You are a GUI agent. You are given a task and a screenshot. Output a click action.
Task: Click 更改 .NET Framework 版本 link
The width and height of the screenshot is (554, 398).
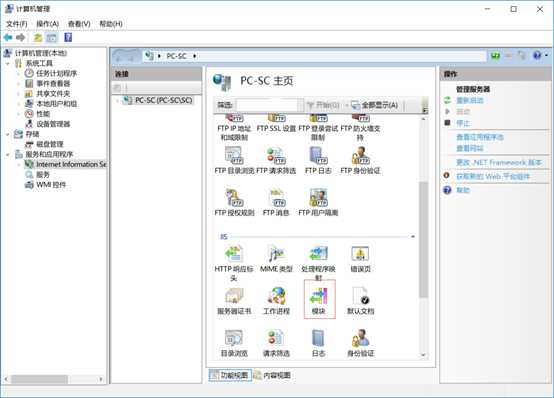click(499, 163)
